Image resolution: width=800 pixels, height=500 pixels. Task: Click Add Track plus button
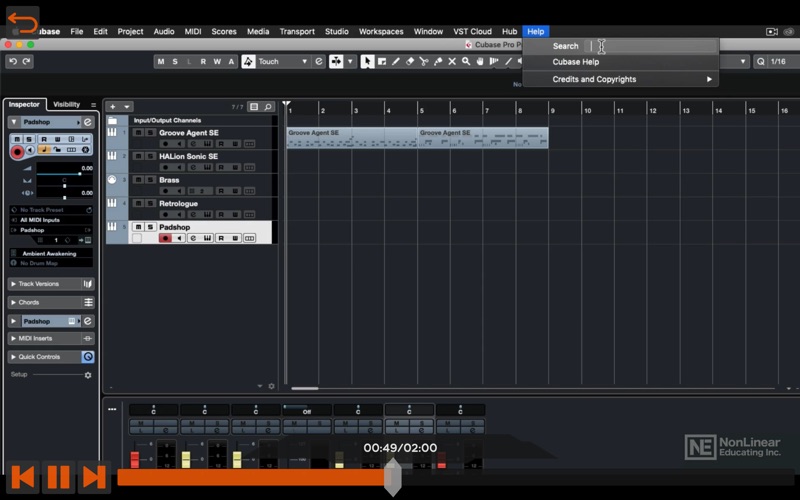point(113,107)
